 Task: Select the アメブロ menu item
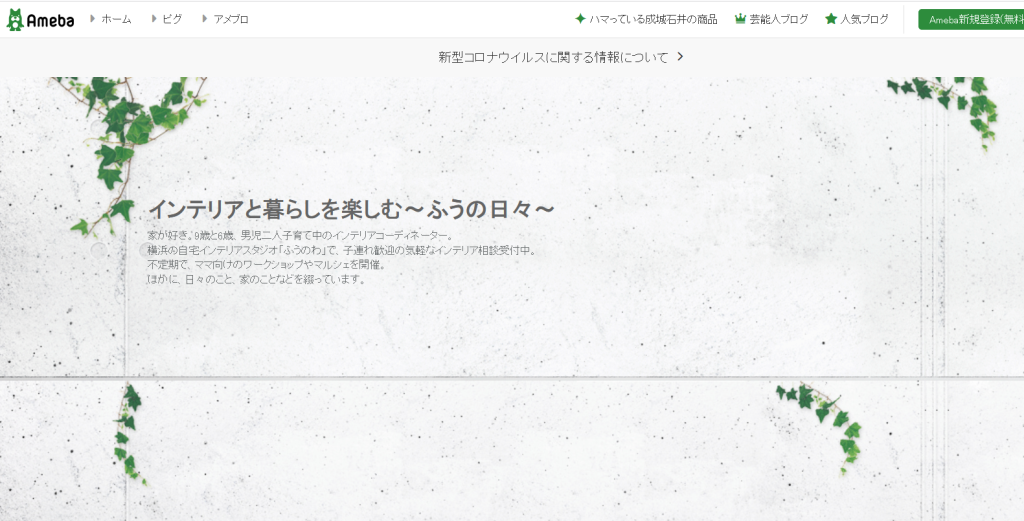231,19
